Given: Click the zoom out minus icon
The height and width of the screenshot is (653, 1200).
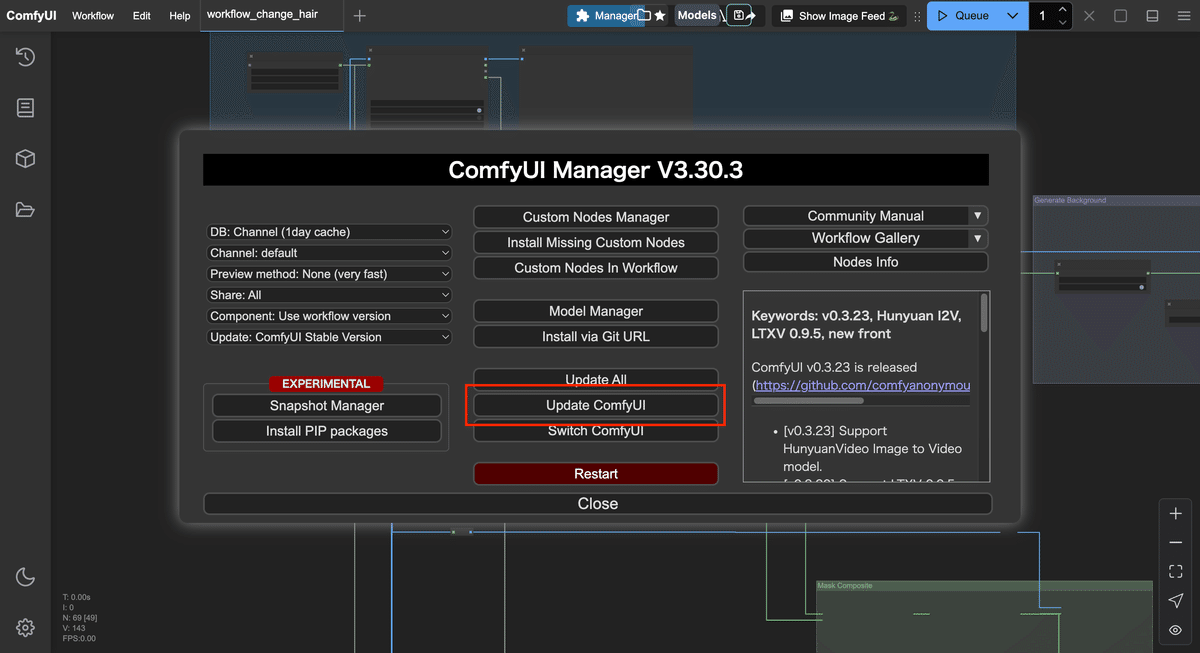Looking at the screenshot, I should tap(1176, 543).
